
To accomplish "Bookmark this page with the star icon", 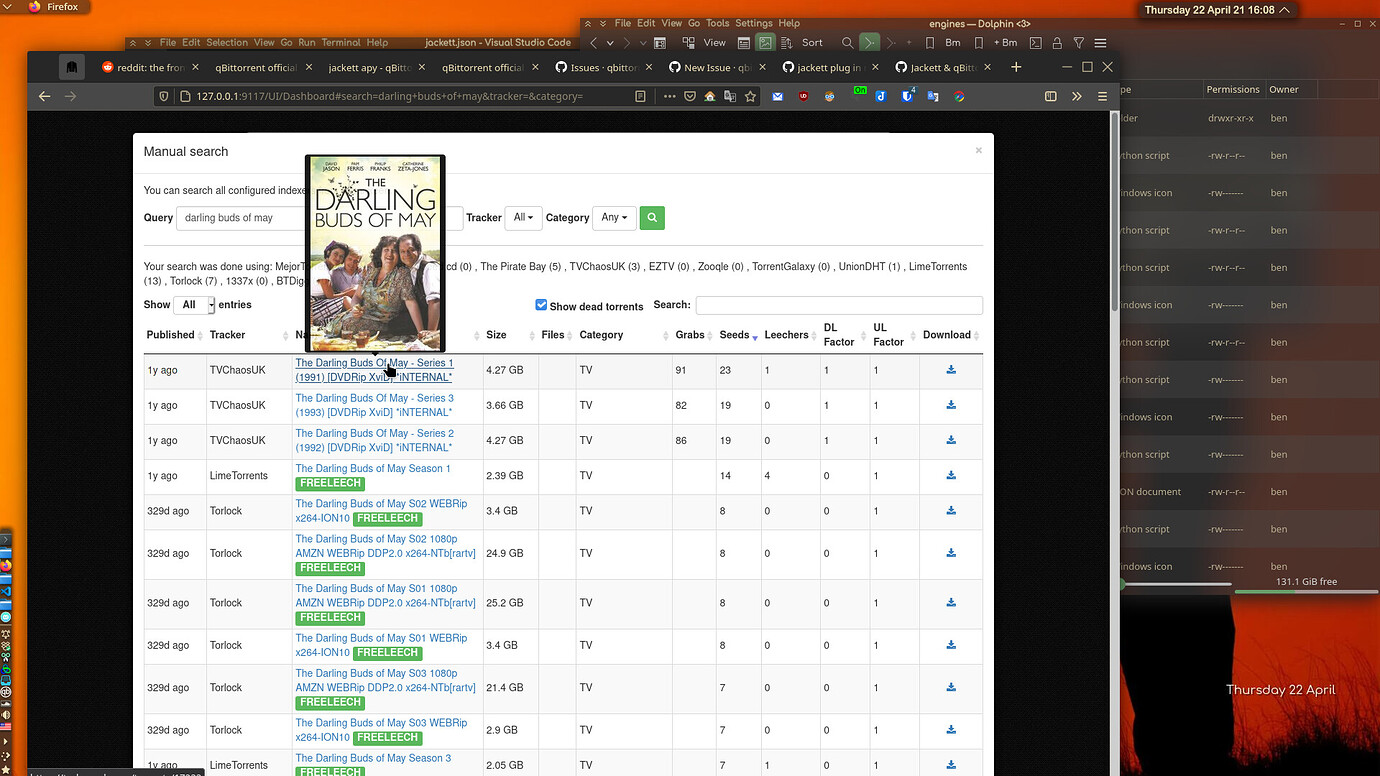I will point(750,96).
